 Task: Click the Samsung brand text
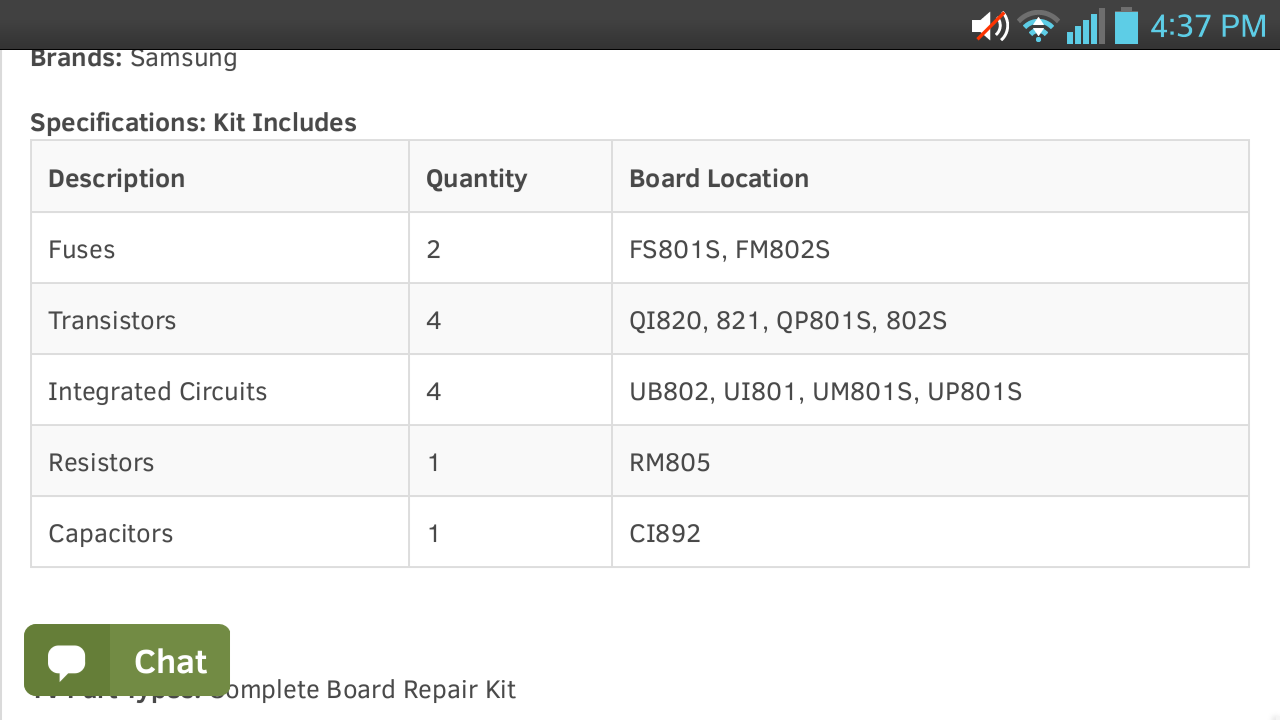click(x=184, y=58)
